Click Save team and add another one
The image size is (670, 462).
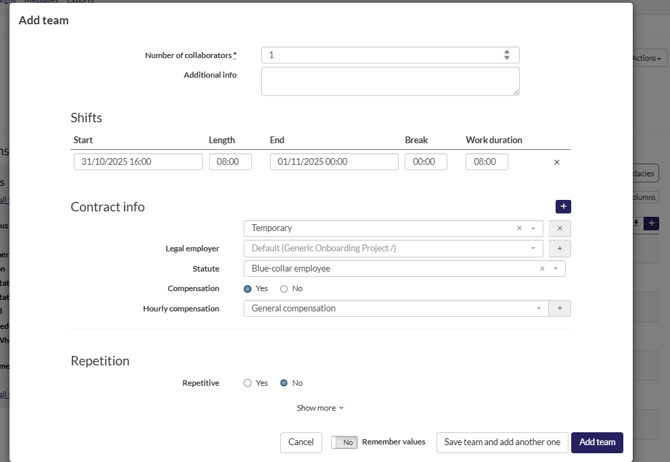coord(503,442)
